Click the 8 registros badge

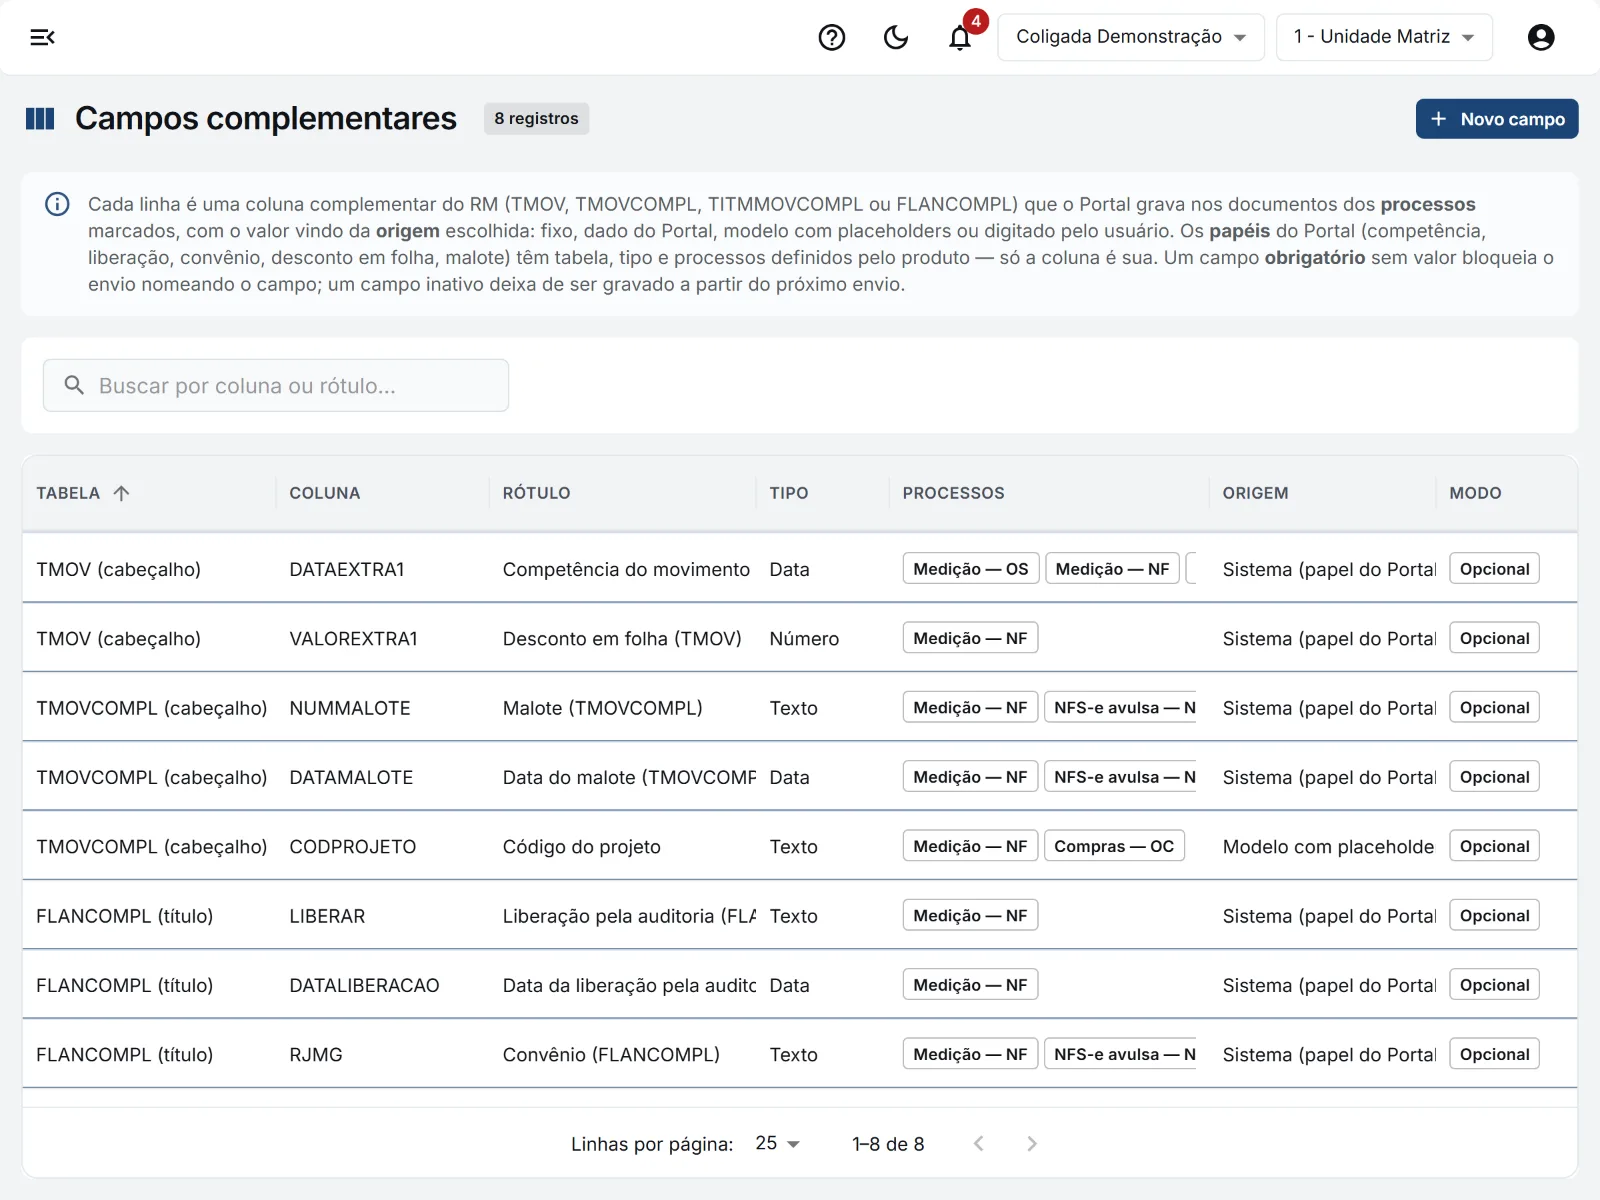[x=536, y=118]
